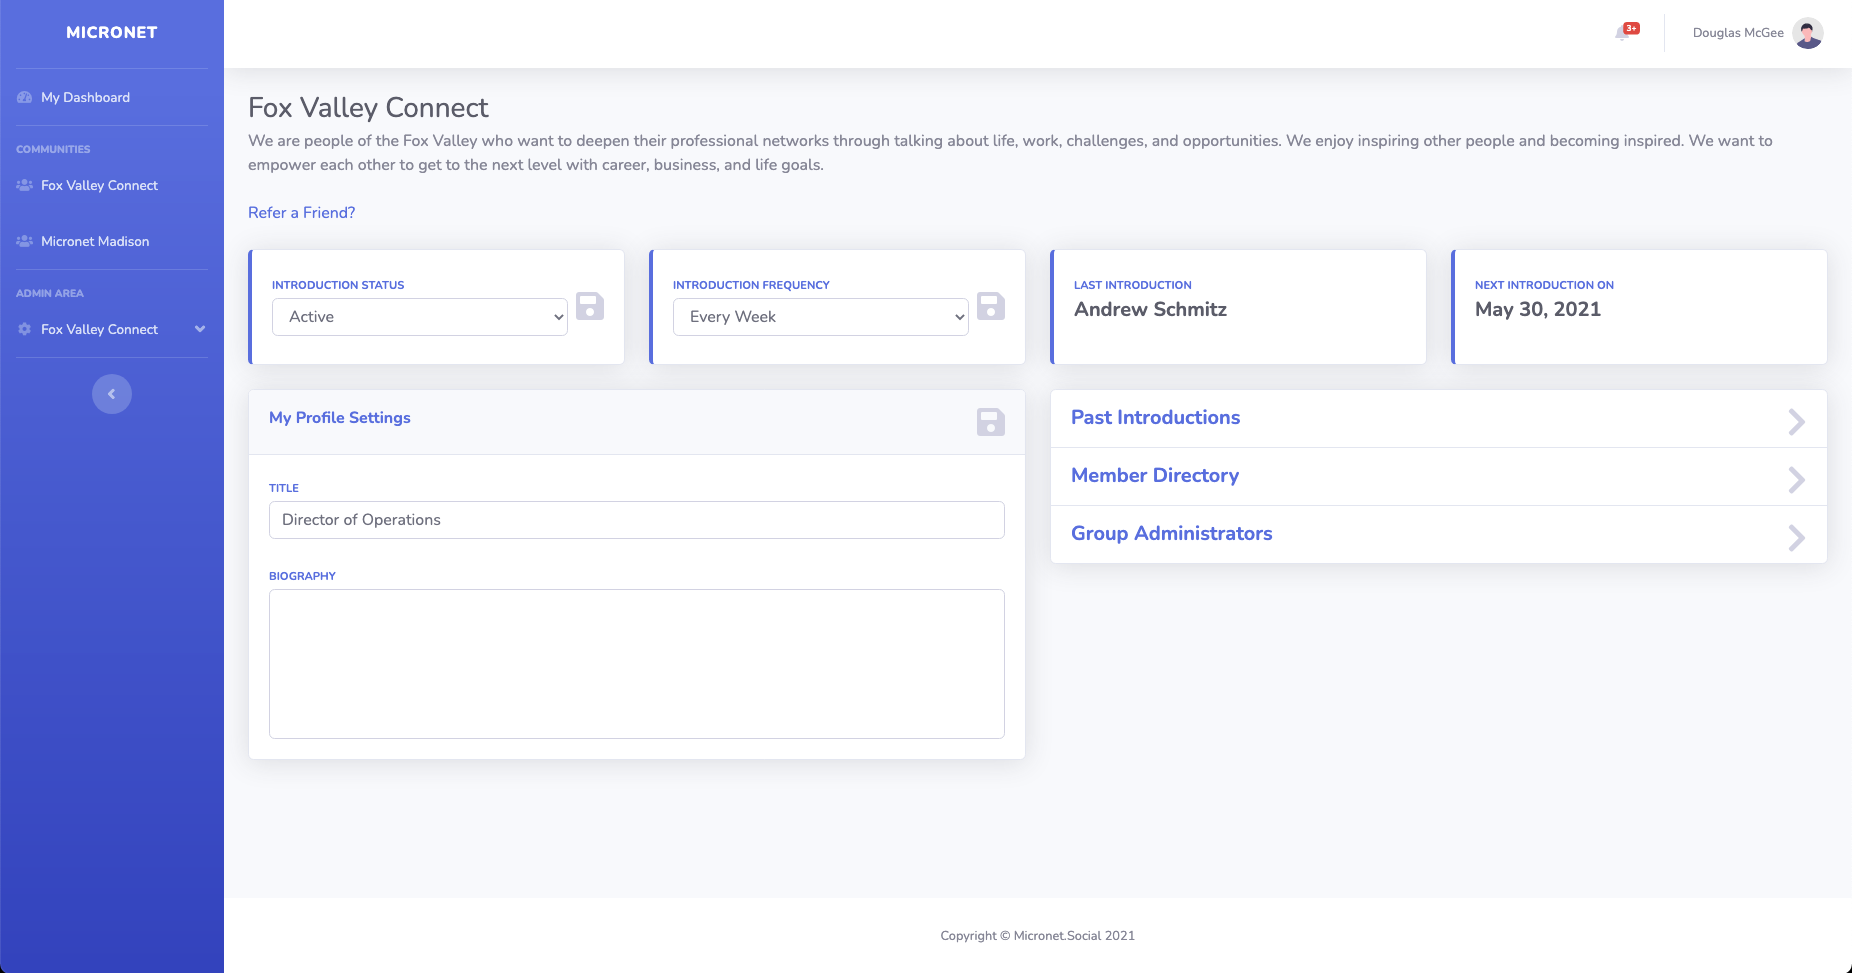Image resolution: width=1852 pixels, height=973 pixels.
Task: Save My Profile Settings
Action: point(991,422)
